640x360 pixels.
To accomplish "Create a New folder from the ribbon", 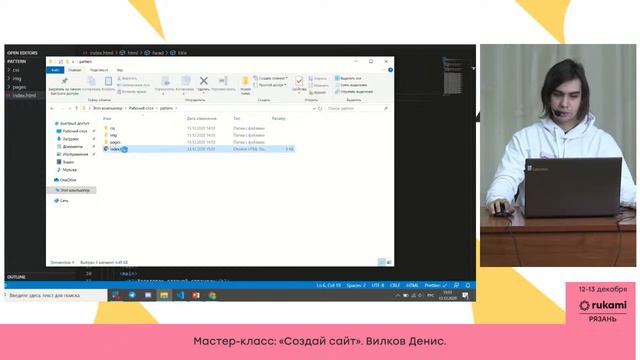I will (x=245, y=85).
